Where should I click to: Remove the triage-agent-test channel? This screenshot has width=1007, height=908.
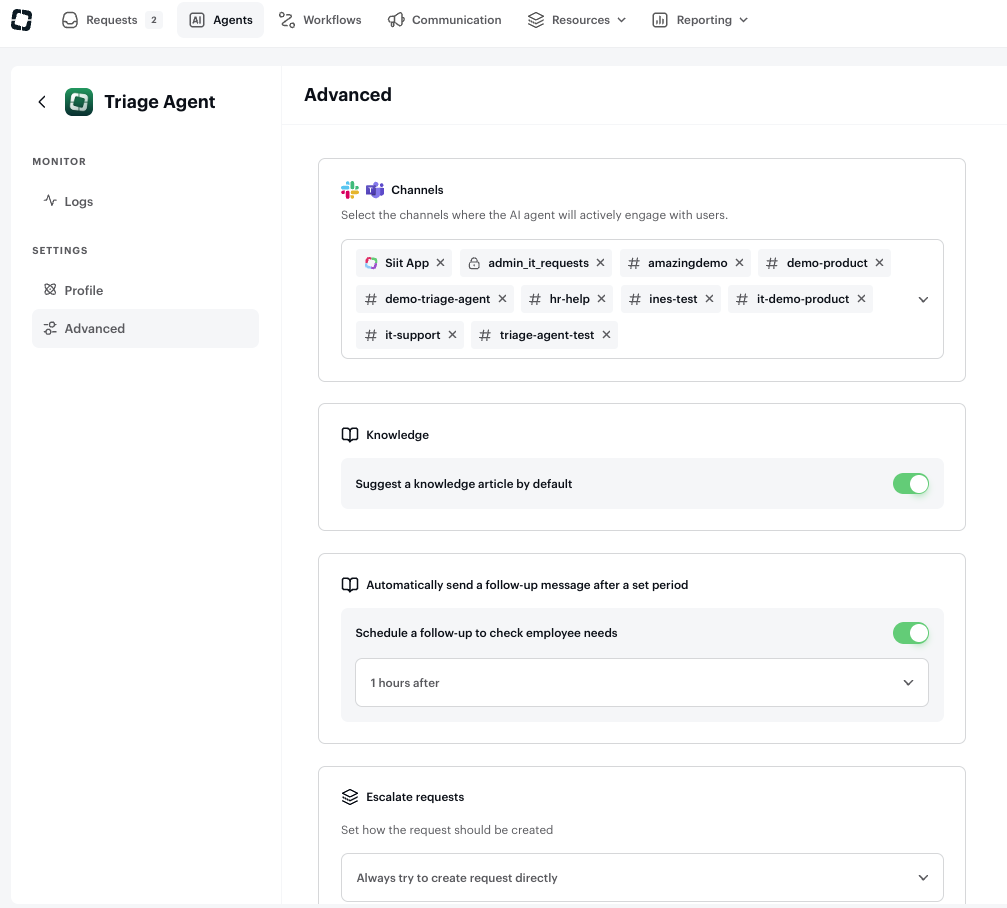click(x=606, y=335)
